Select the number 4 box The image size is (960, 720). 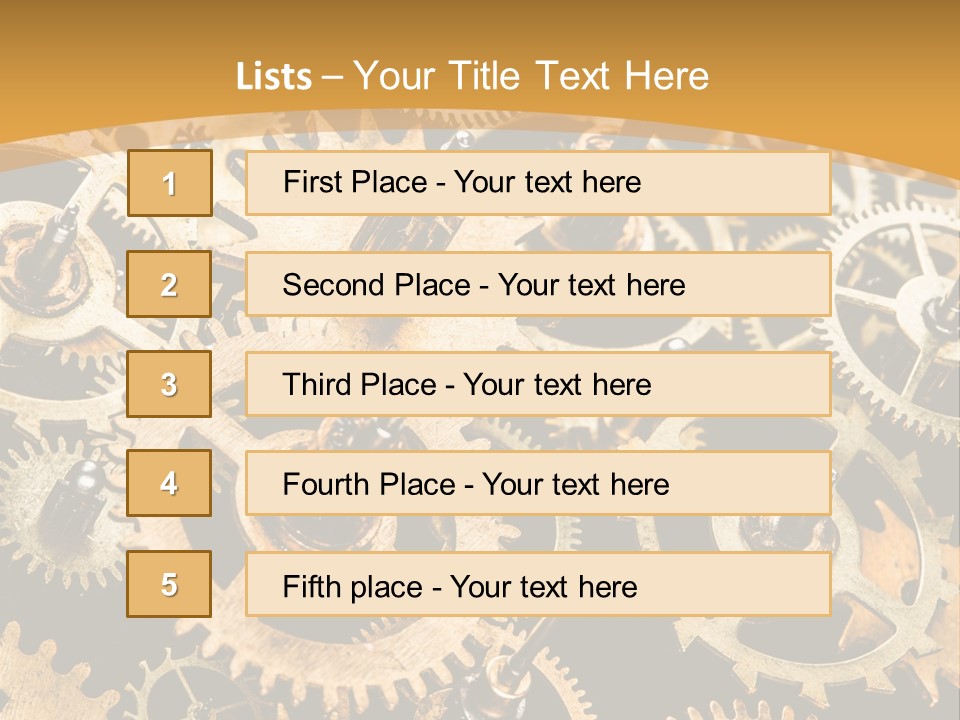click(169, 484)
